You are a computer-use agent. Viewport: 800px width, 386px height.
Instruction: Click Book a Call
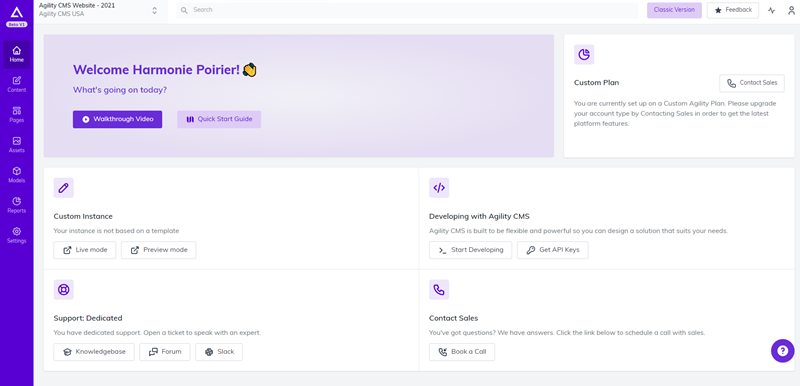[462, 352]
